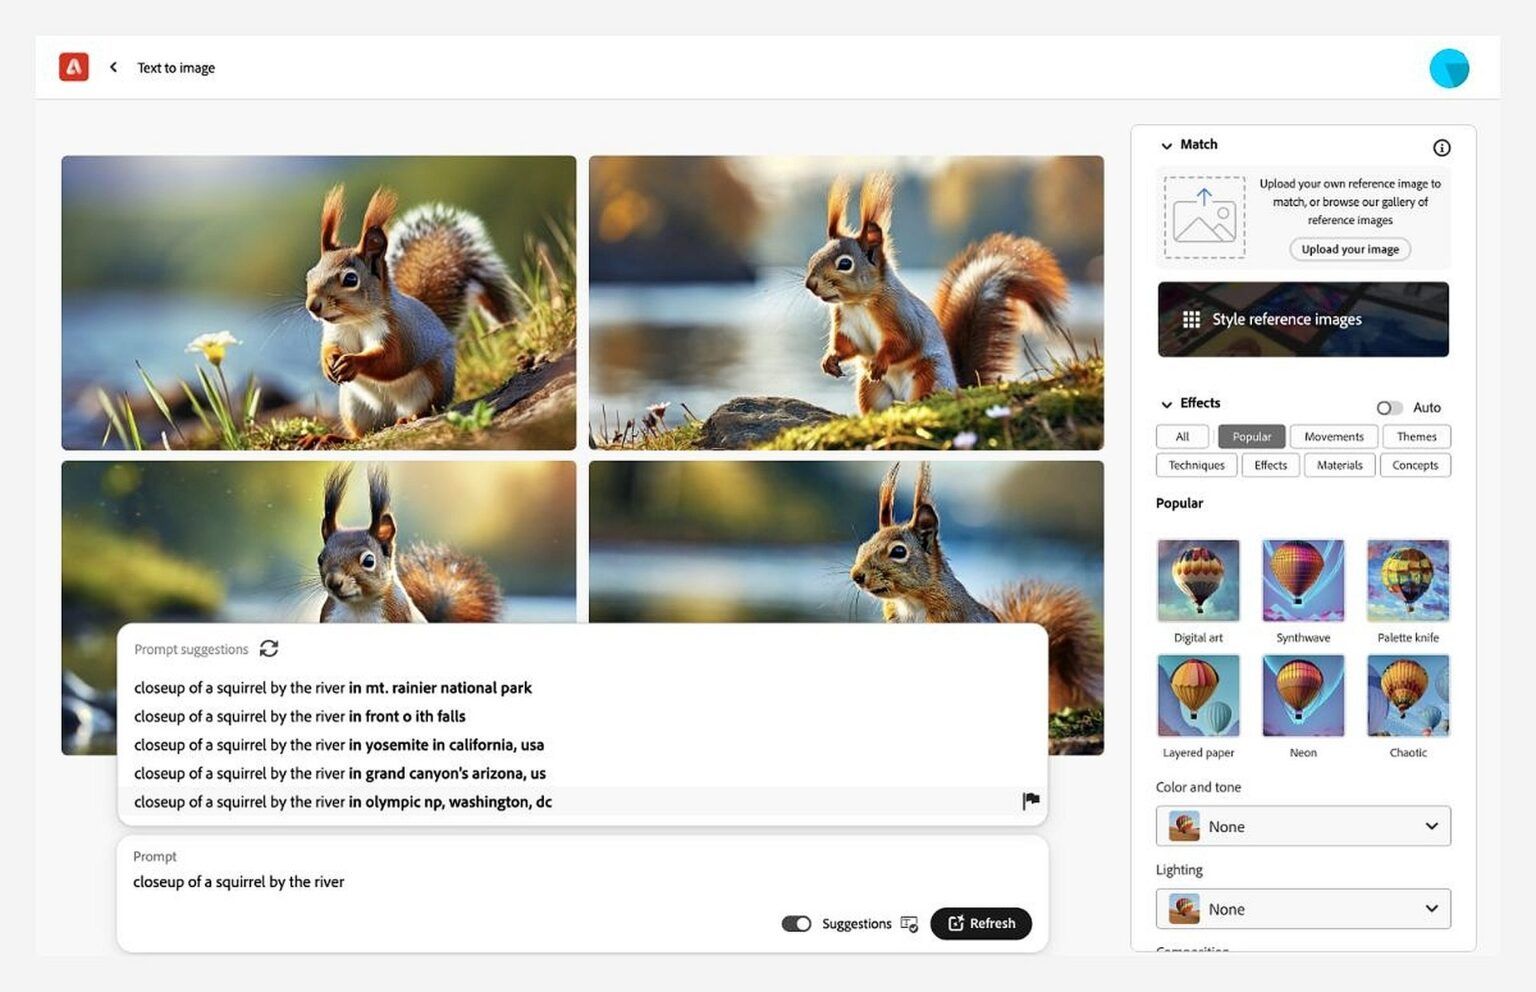Screen dimensions: 1536x992
Task: Toggle the Suggestions switch off
Action: pos(796,924)
